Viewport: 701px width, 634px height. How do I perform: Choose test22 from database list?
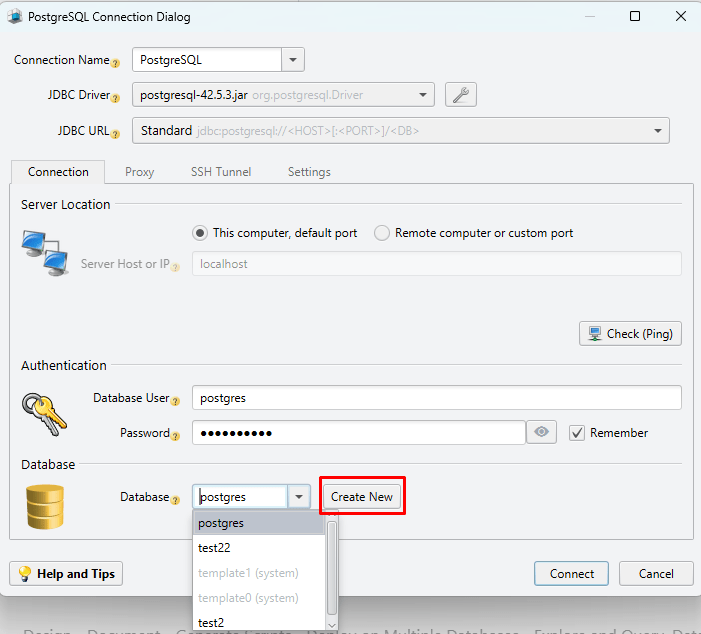coord(259,548)
